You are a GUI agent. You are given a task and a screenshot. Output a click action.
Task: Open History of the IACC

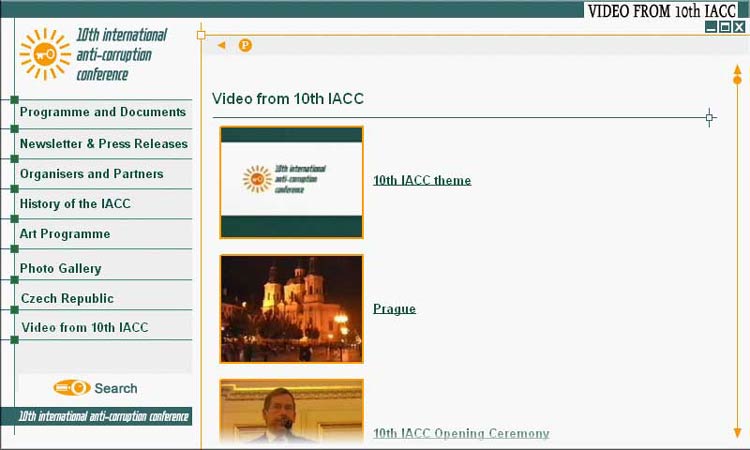point(75,204)
